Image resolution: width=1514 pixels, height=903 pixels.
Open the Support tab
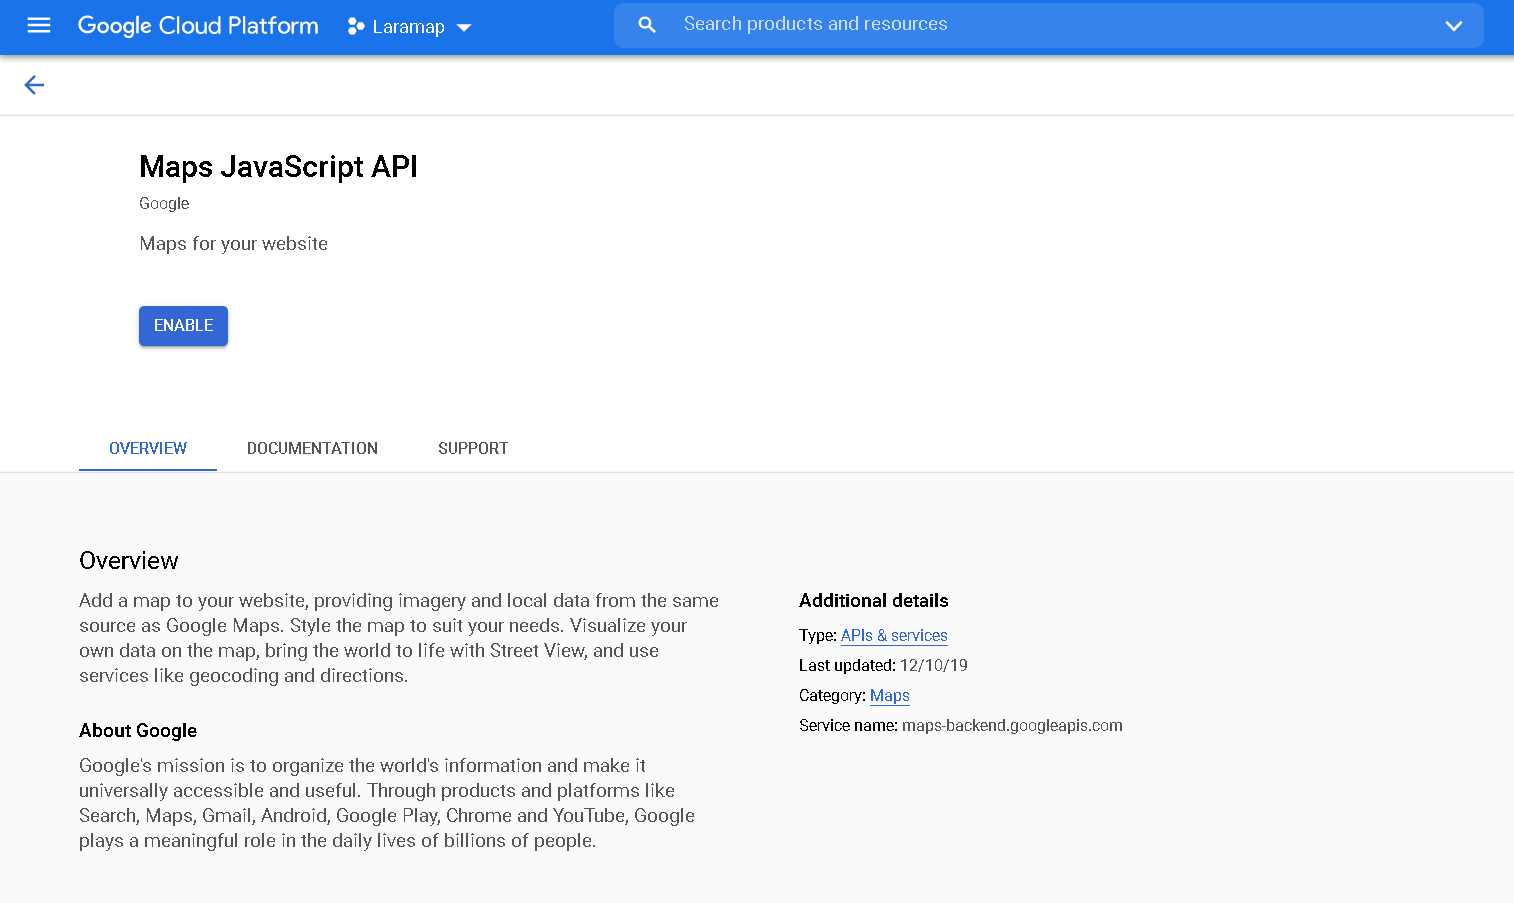[x=472, y=448]
